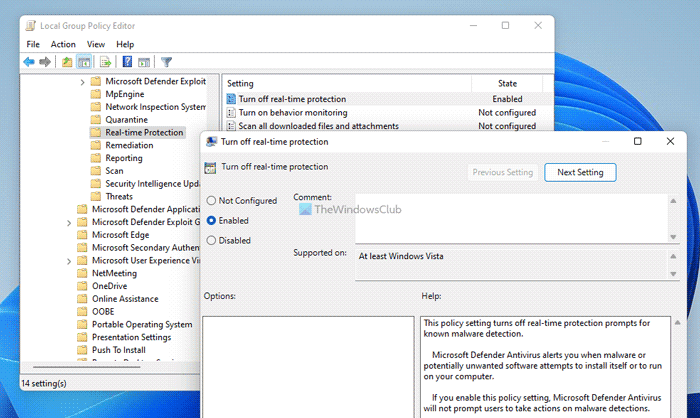Click the Not configured state for behavior monitoring

click(507, 113)
